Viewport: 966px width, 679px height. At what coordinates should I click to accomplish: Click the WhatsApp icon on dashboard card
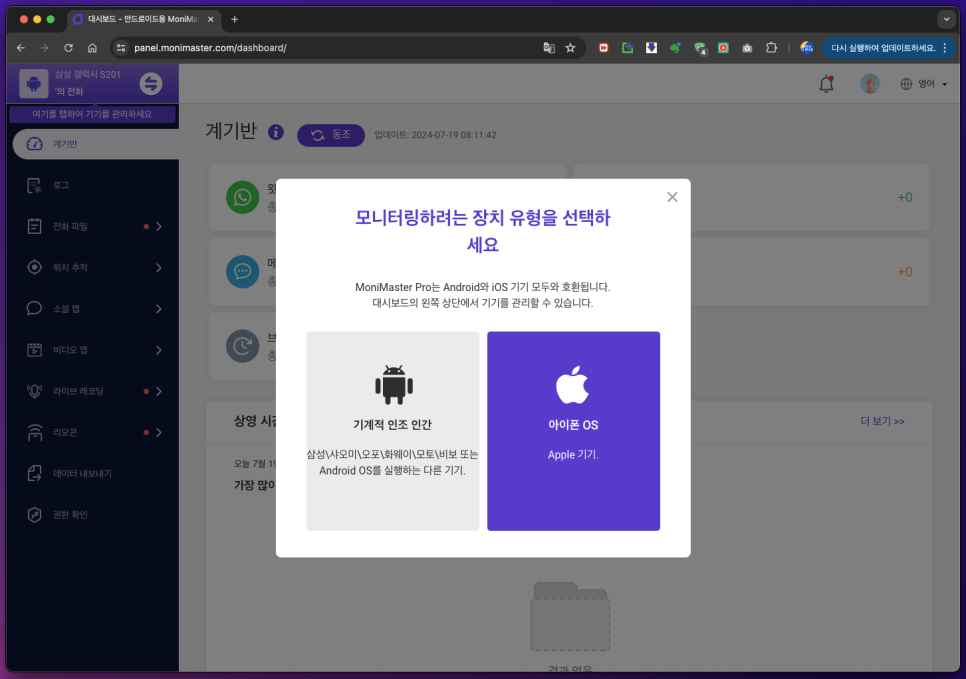click(243, 197)
